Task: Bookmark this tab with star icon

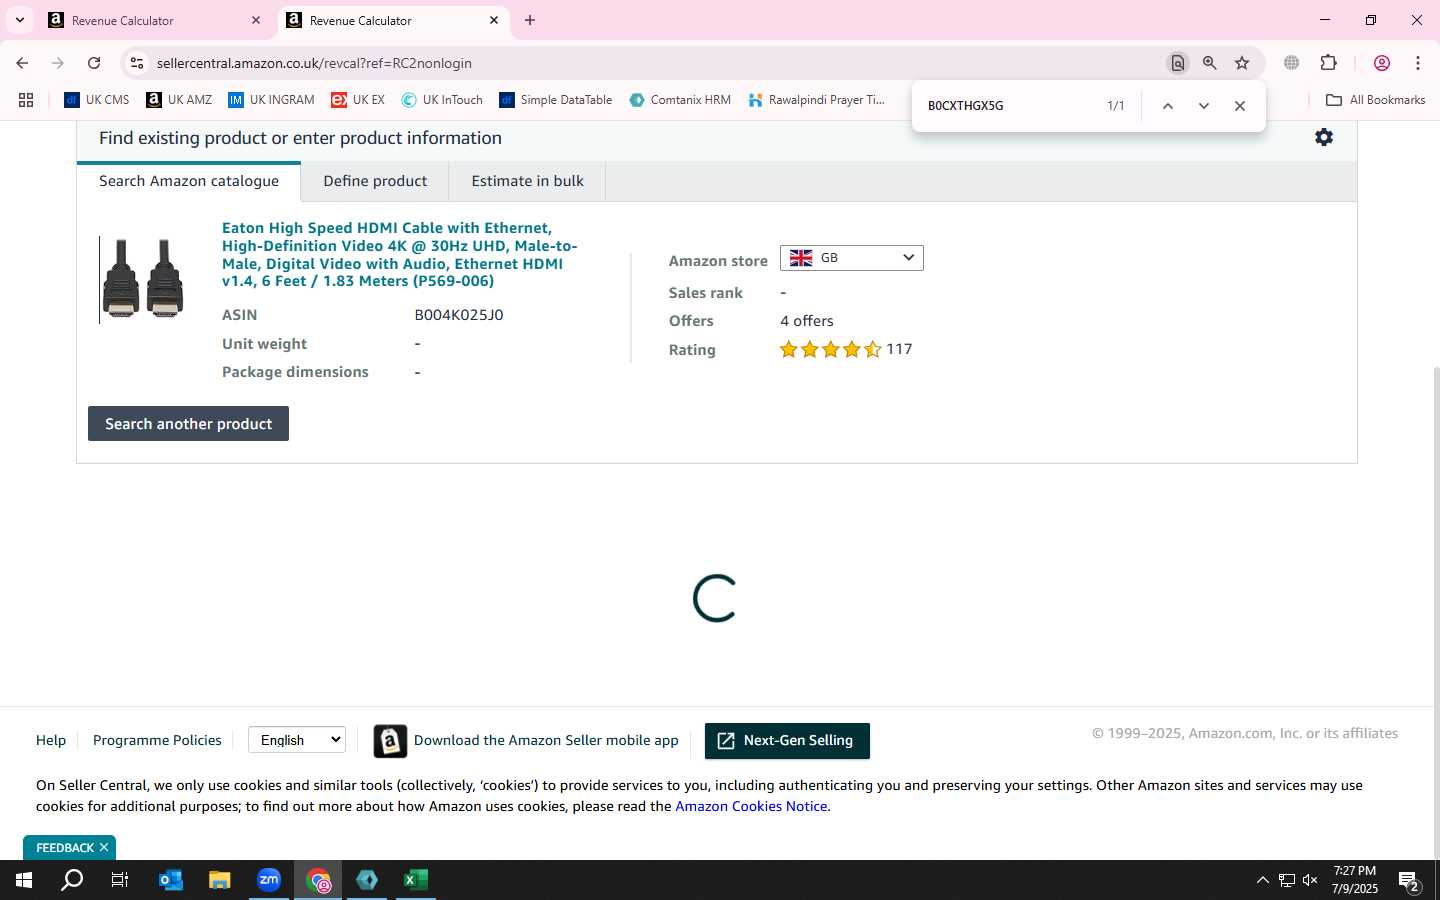Action: tap(1242, 63)
